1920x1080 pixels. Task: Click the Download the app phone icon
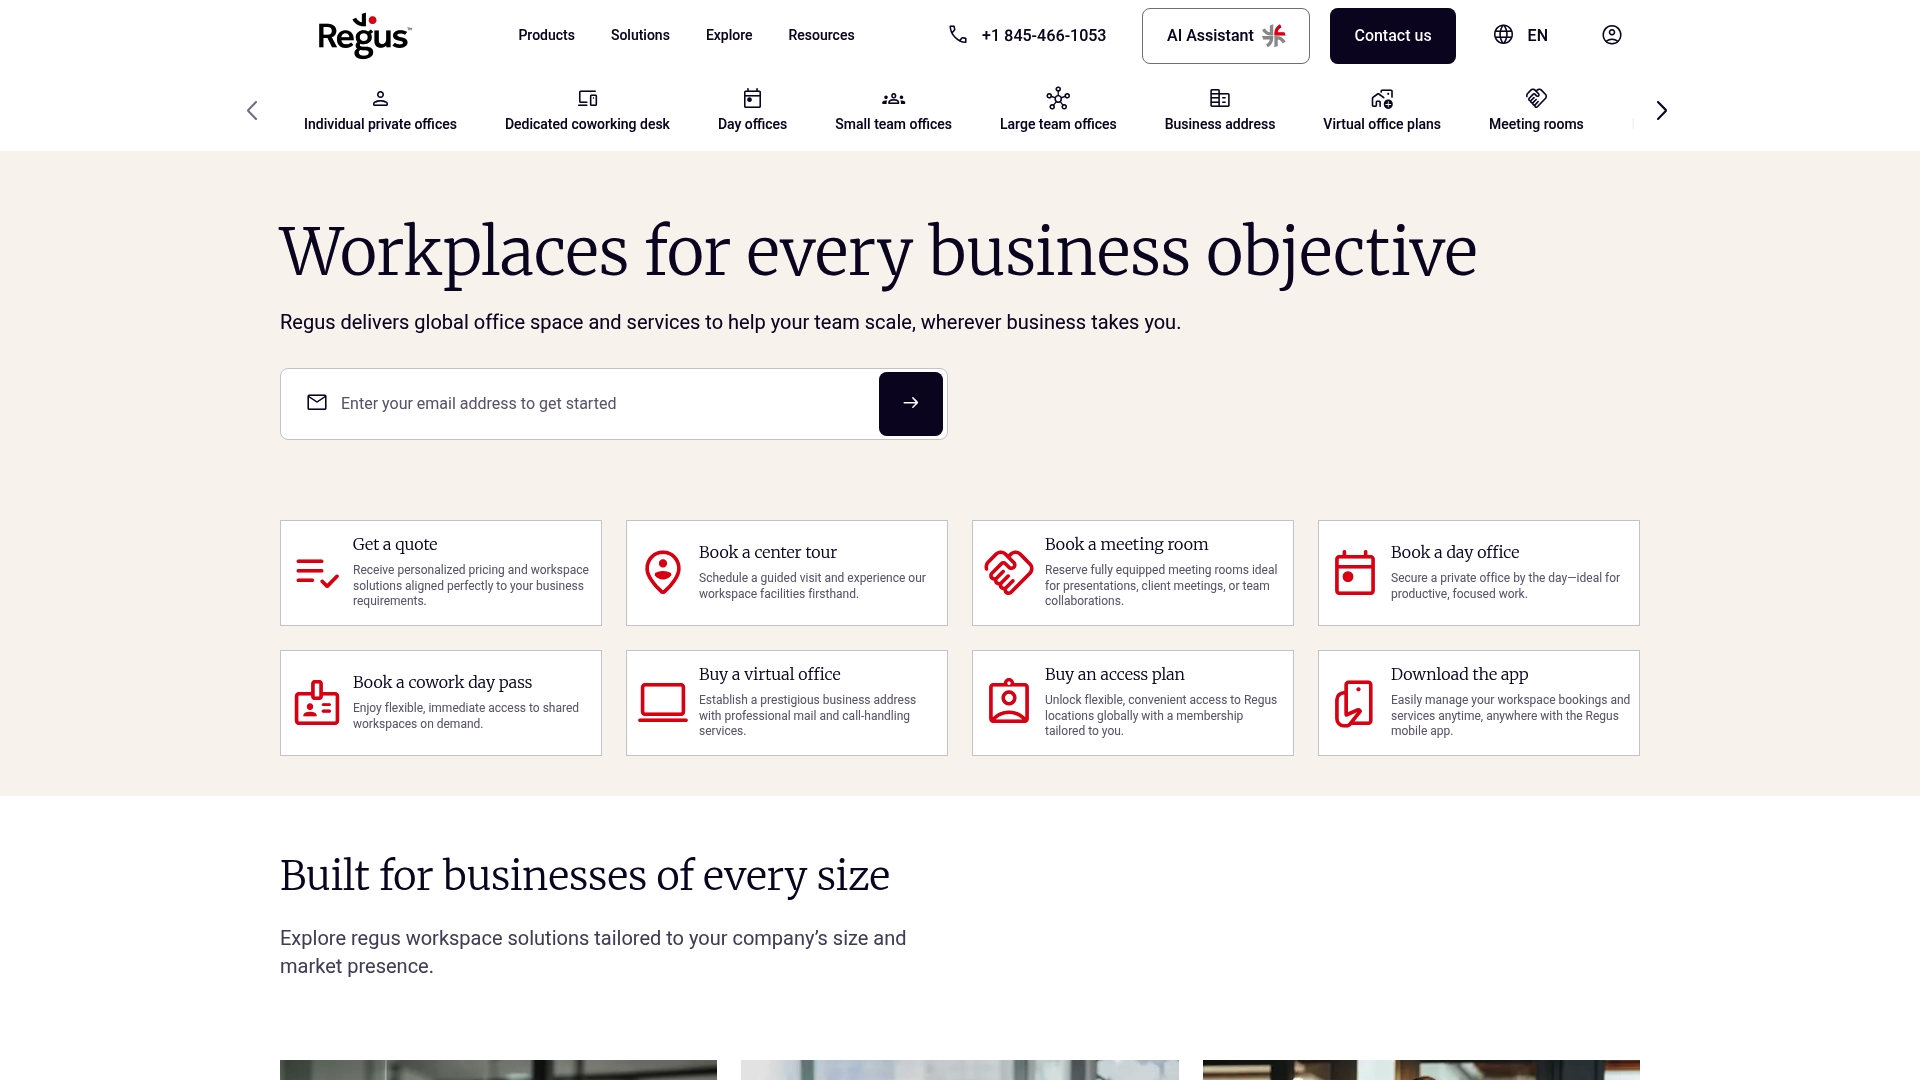[1354, 704]
